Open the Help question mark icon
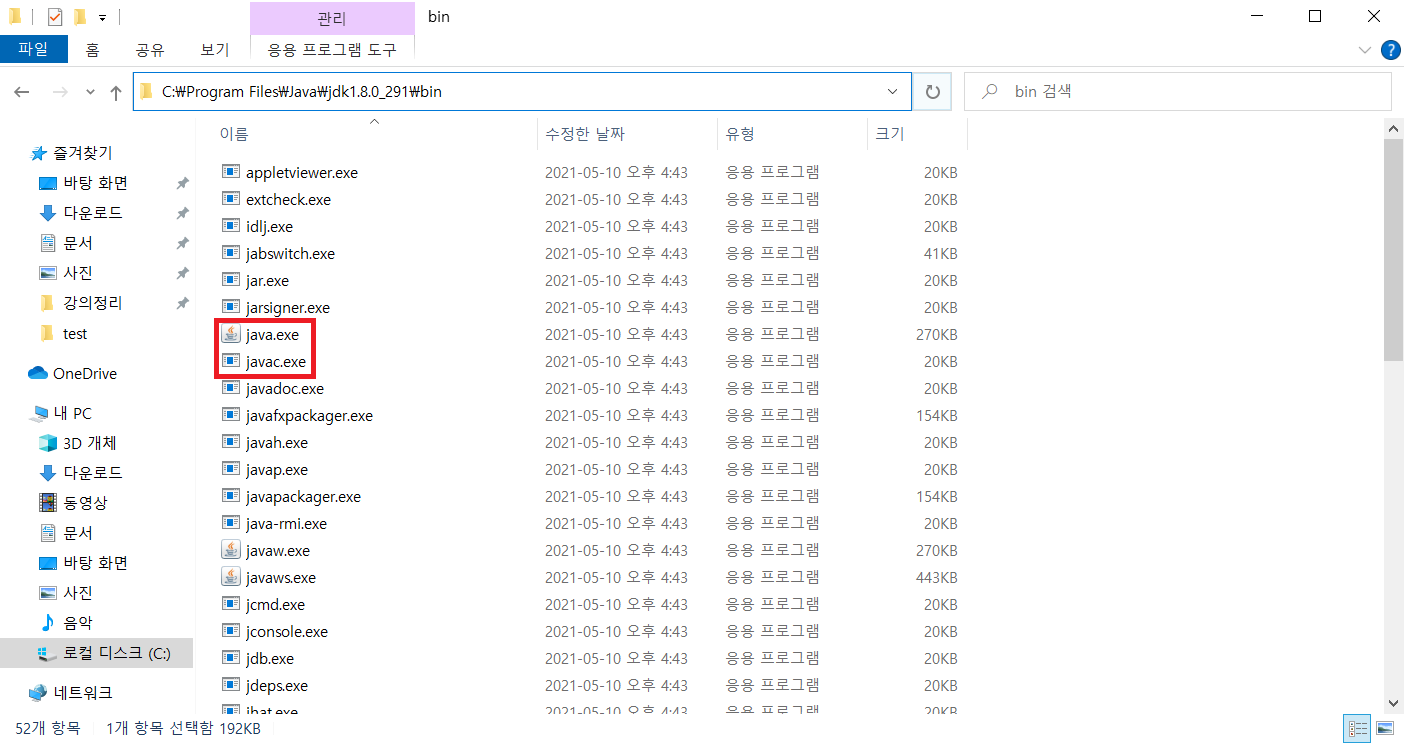The image size is (1405, 744). click(1390, 50)
